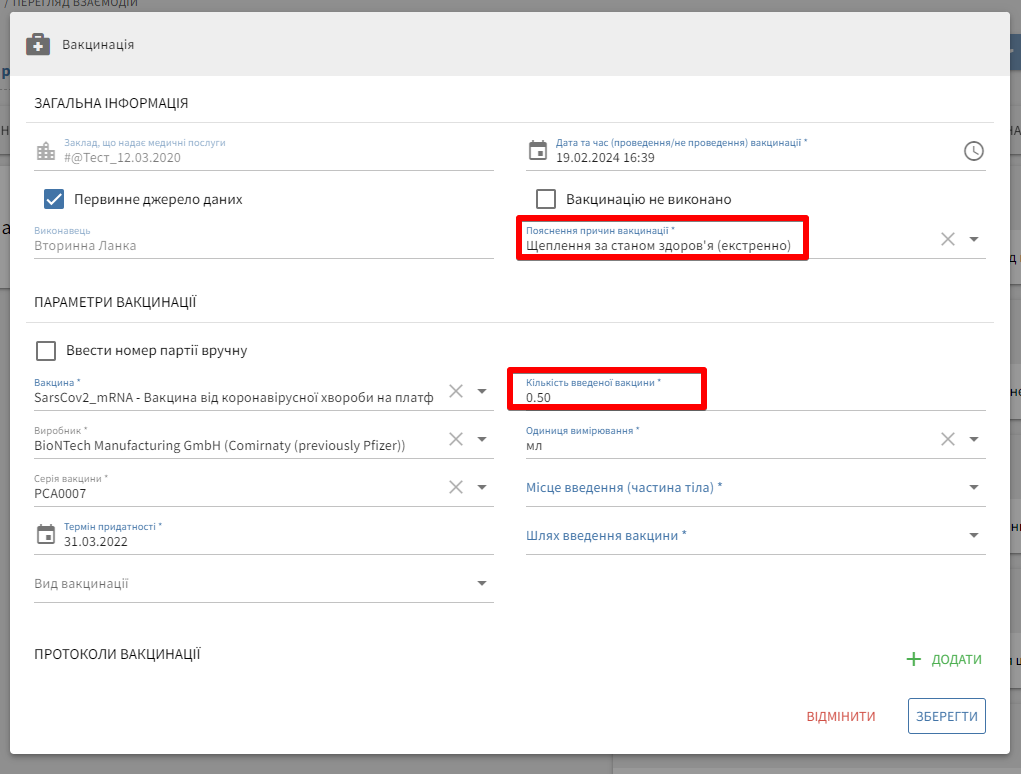Click Додати to add vaccination protocol
1021x774 pixels.
point(944,660)
